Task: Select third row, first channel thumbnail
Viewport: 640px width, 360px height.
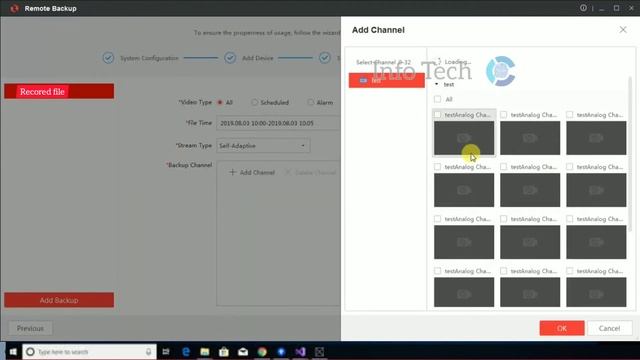Action: point(464,242)
